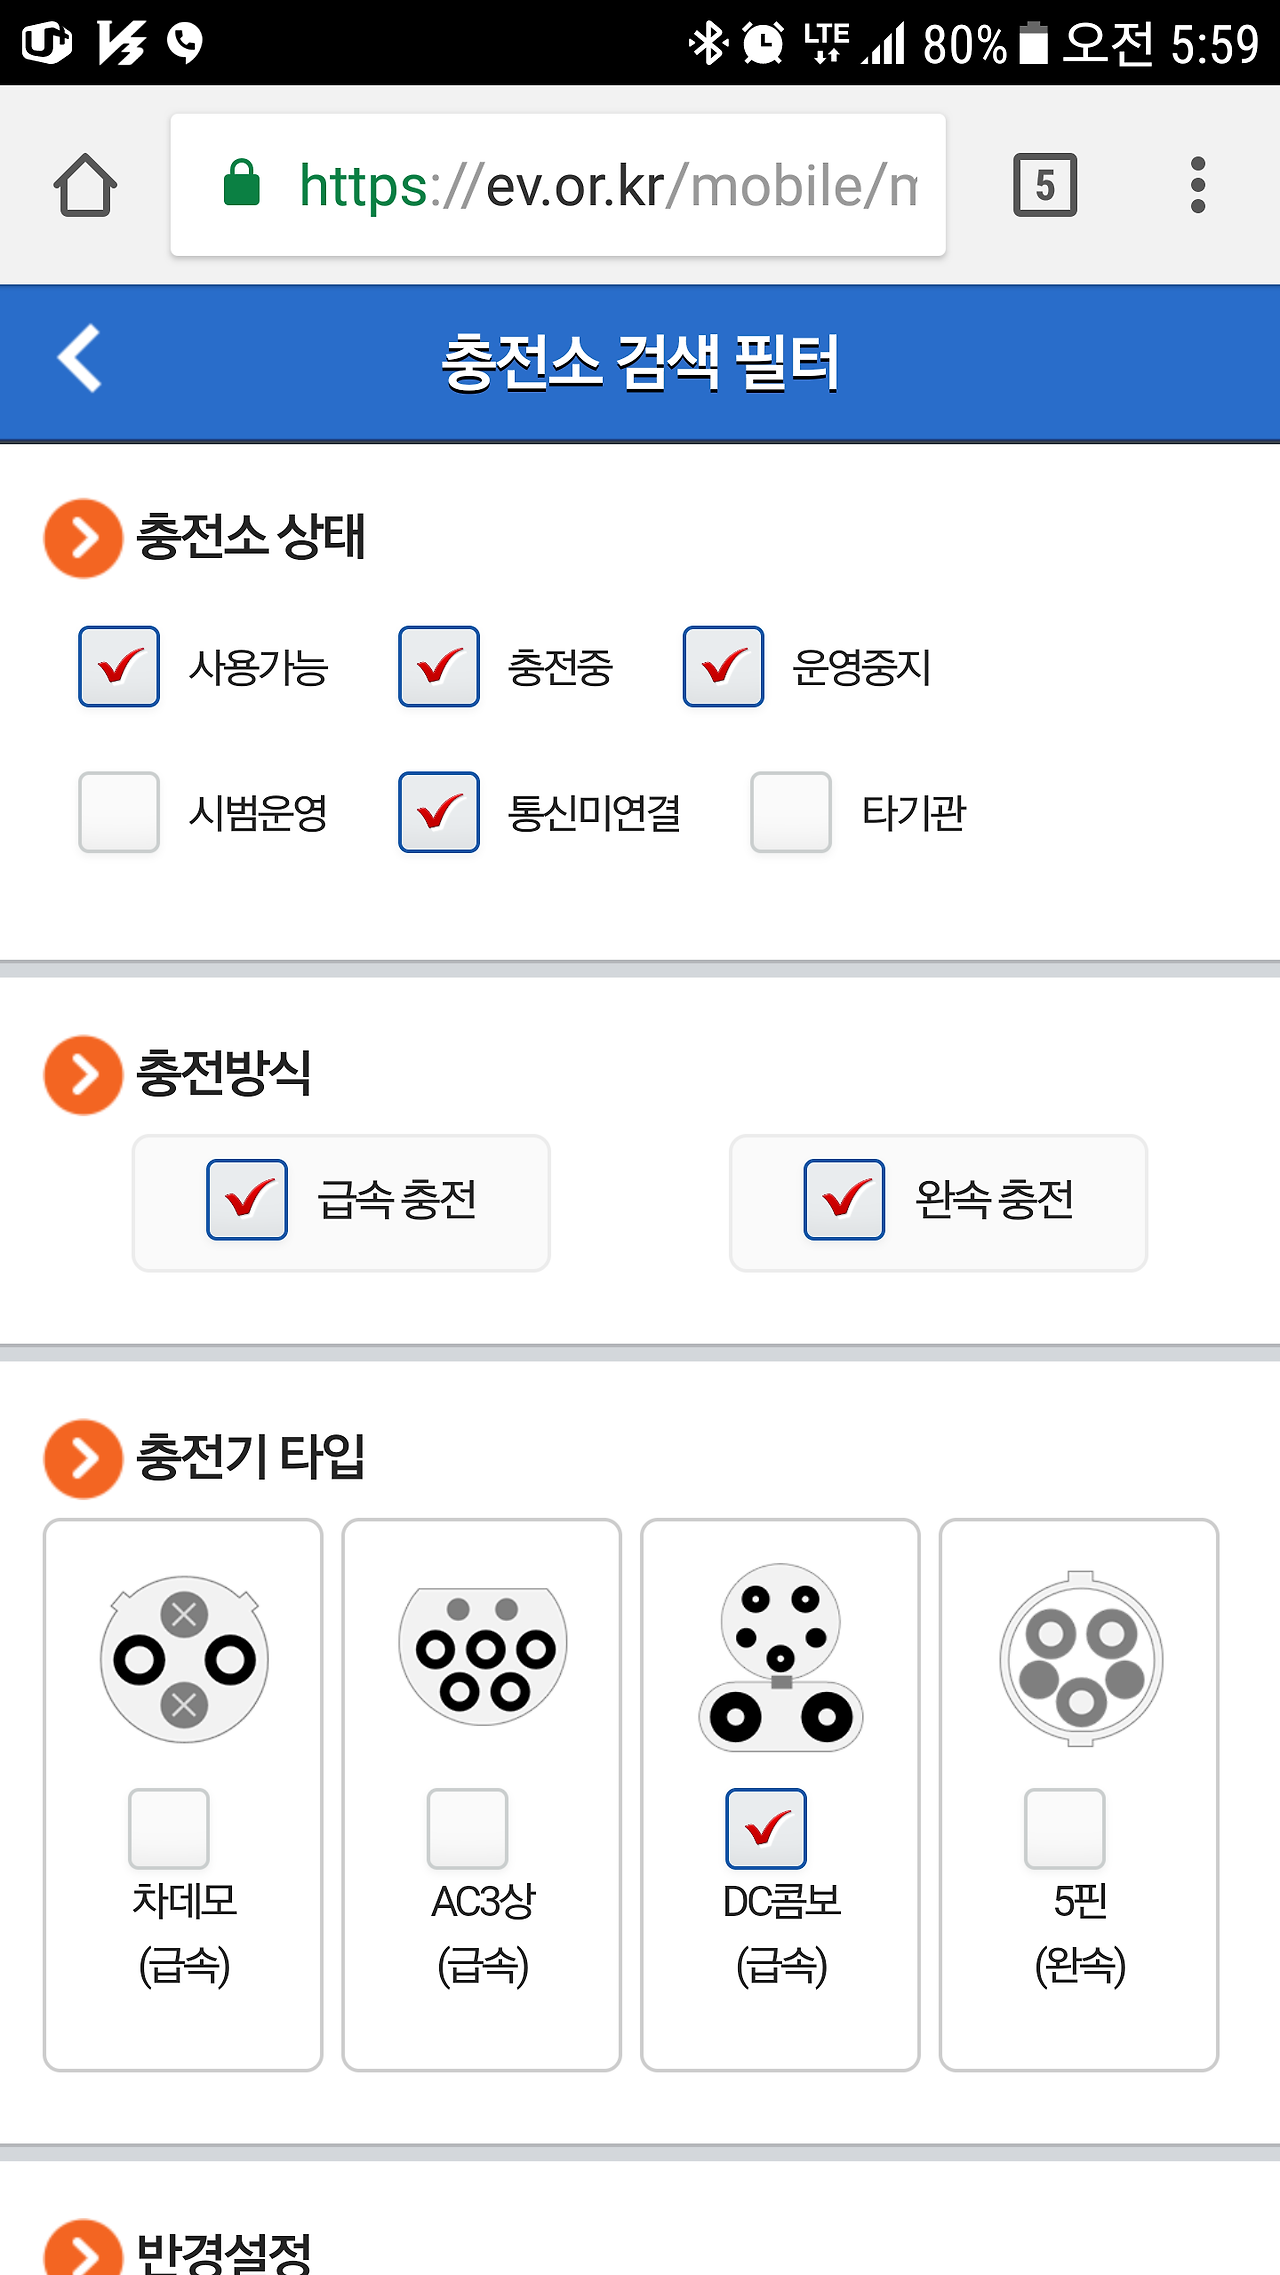Open the browser tab switcher showing 5
Screen dimensions: 1280x2275
1045,185
